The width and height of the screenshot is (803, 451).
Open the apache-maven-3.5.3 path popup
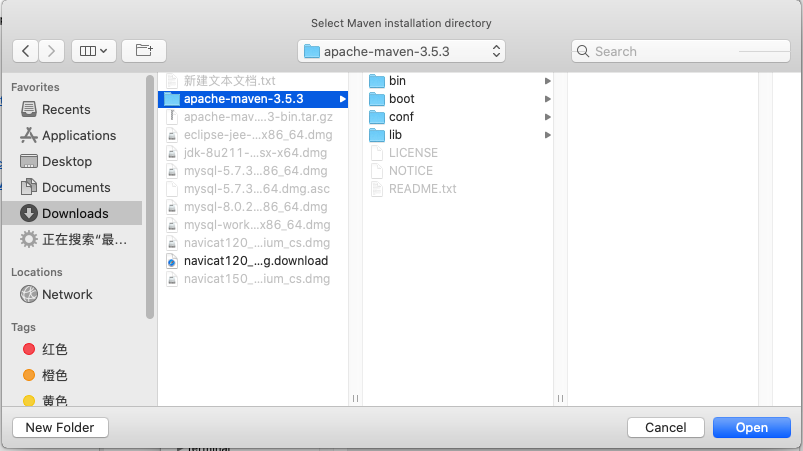click(402, 51)
